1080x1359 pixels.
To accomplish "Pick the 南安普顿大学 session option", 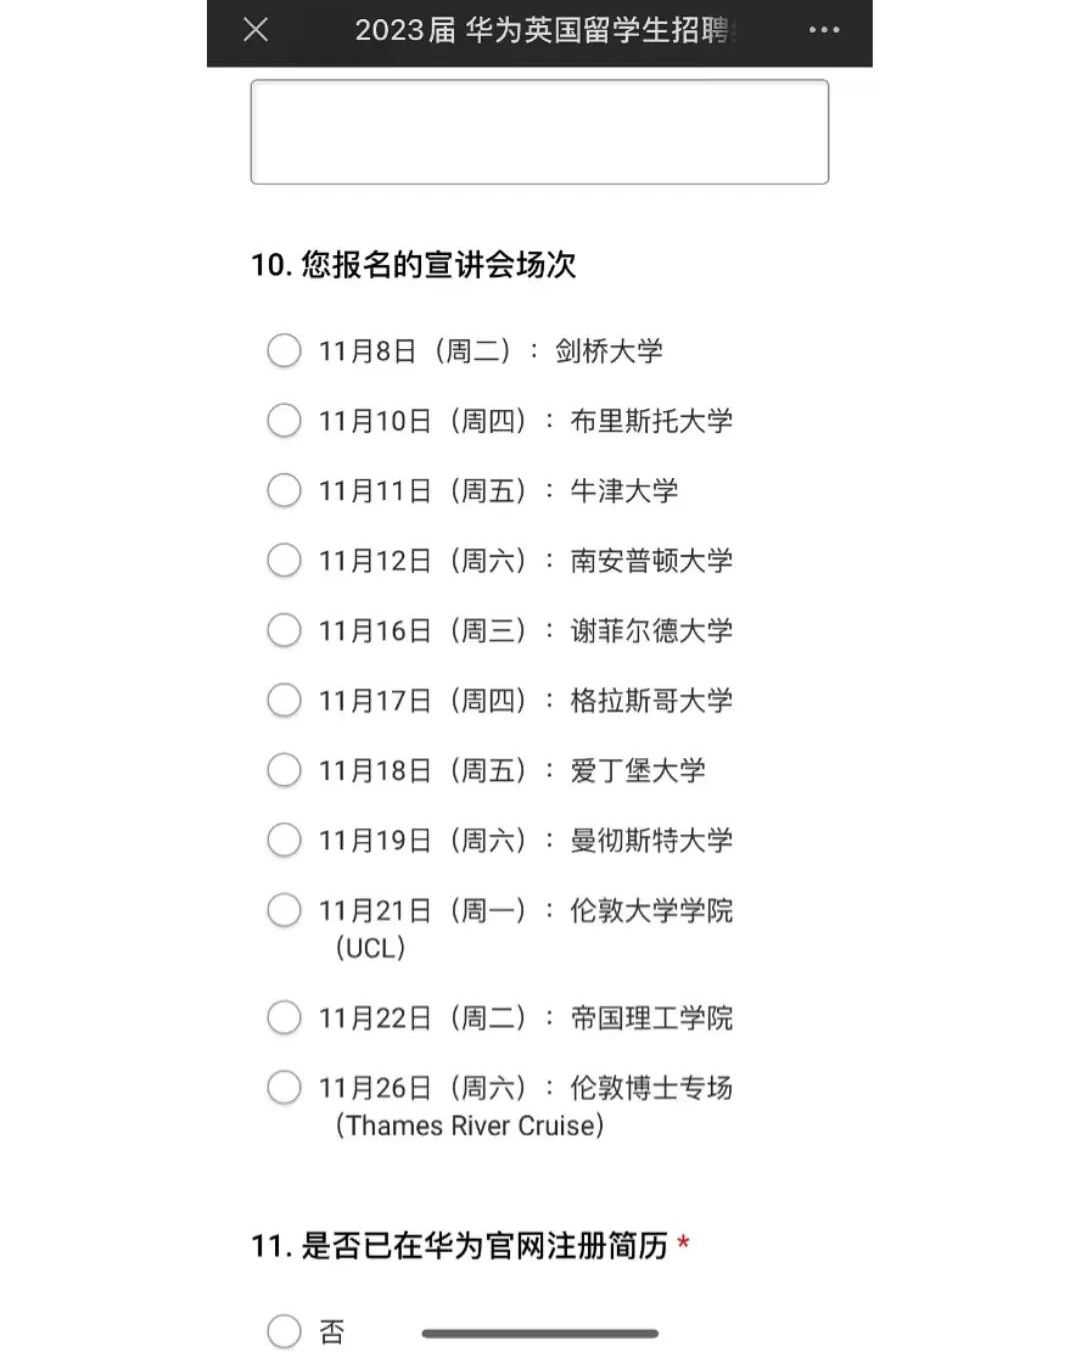I will point(284,561).
